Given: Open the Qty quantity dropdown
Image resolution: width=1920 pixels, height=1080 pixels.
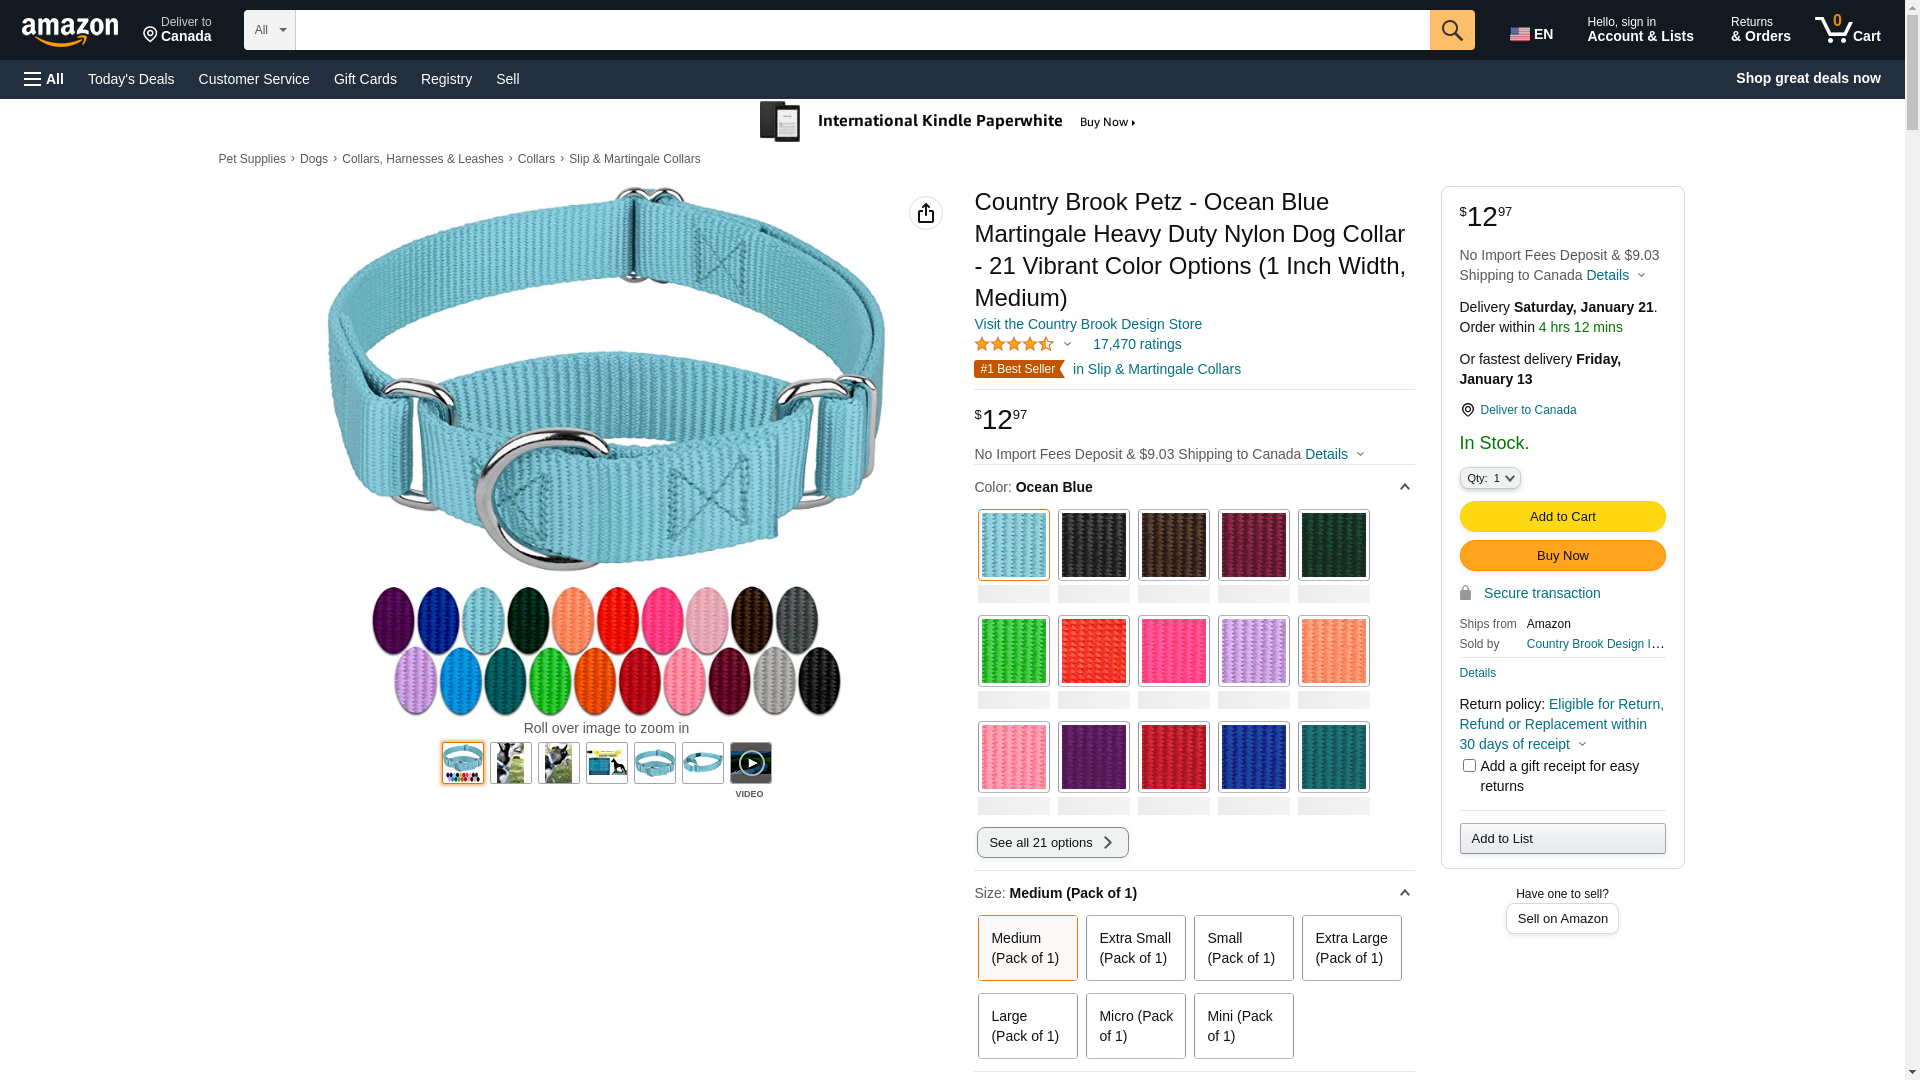Looking at the screenshot, I should [x=1490, y=479].
